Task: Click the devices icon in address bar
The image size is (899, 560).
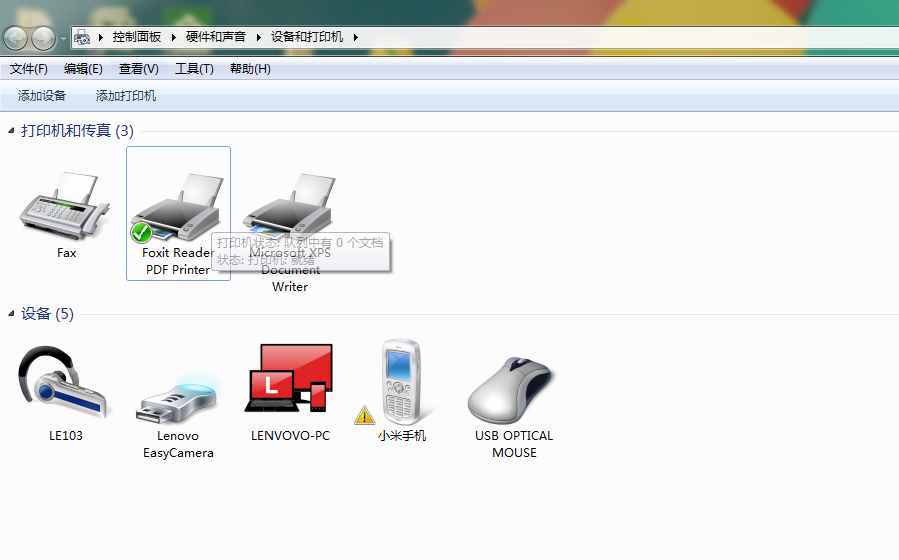Action: 82,38
